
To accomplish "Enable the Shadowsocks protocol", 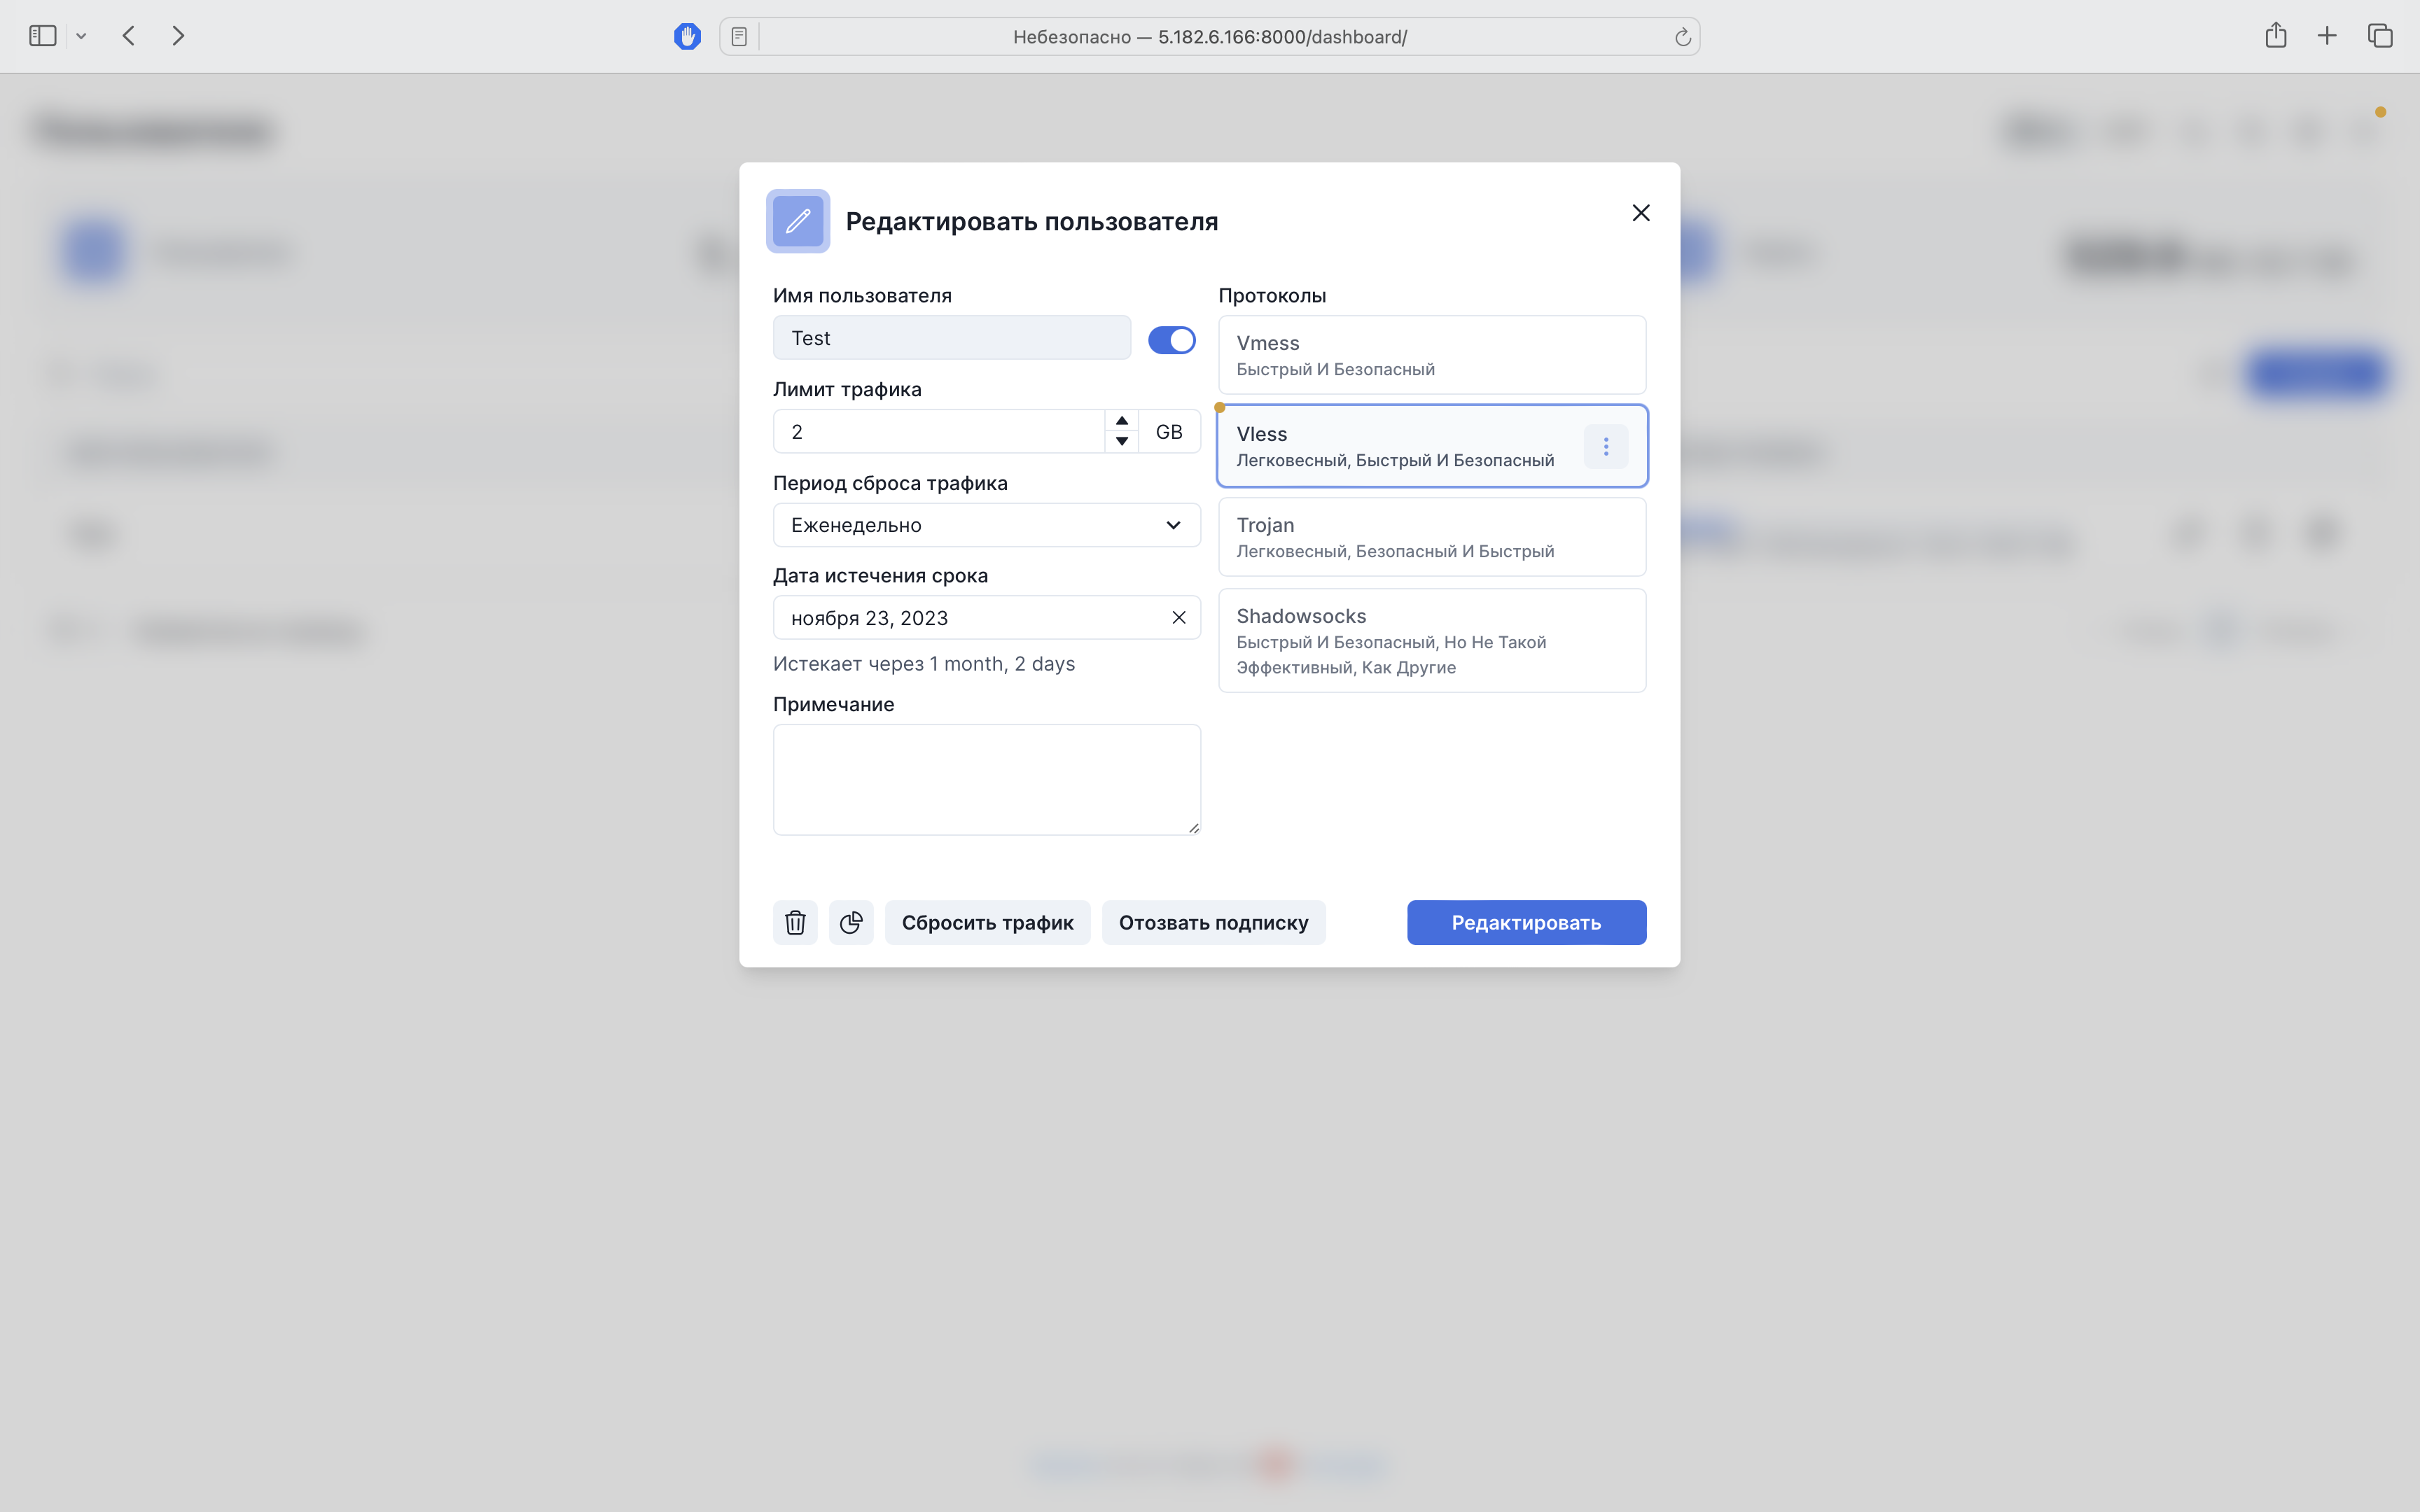I will (1431, 640).
